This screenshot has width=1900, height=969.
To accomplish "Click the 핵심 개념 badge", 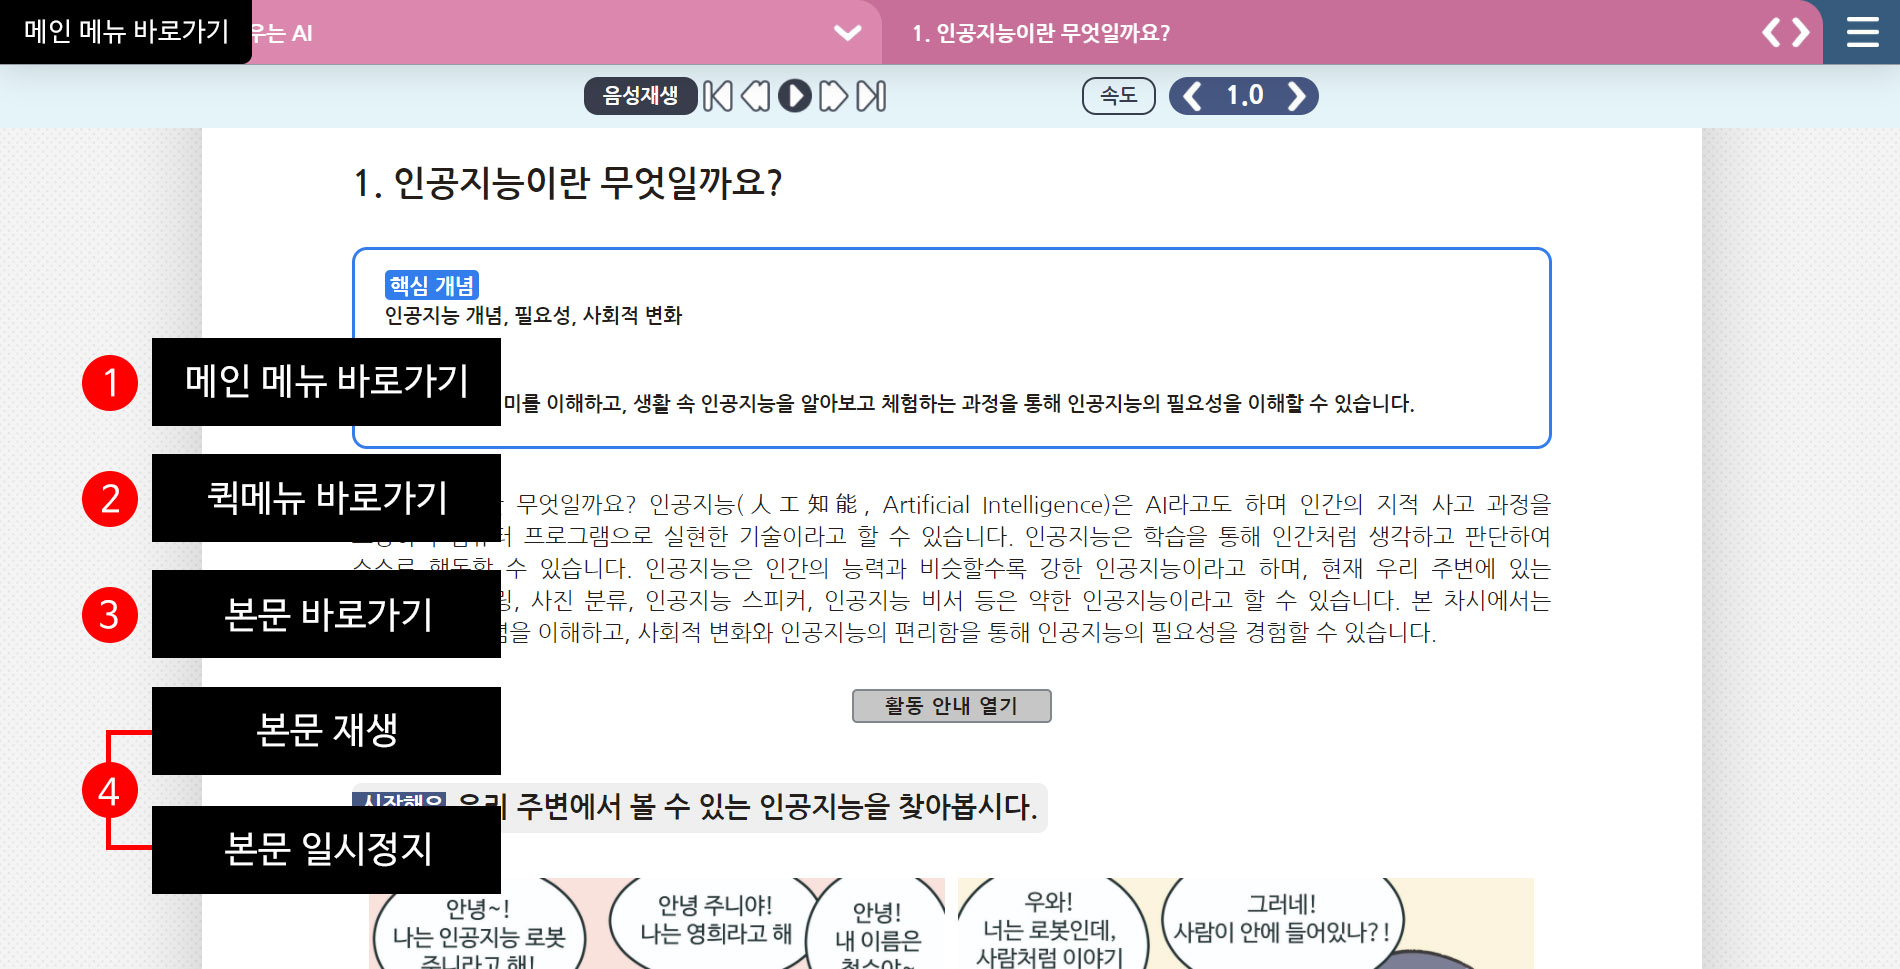I will click(x=432, y=286).
